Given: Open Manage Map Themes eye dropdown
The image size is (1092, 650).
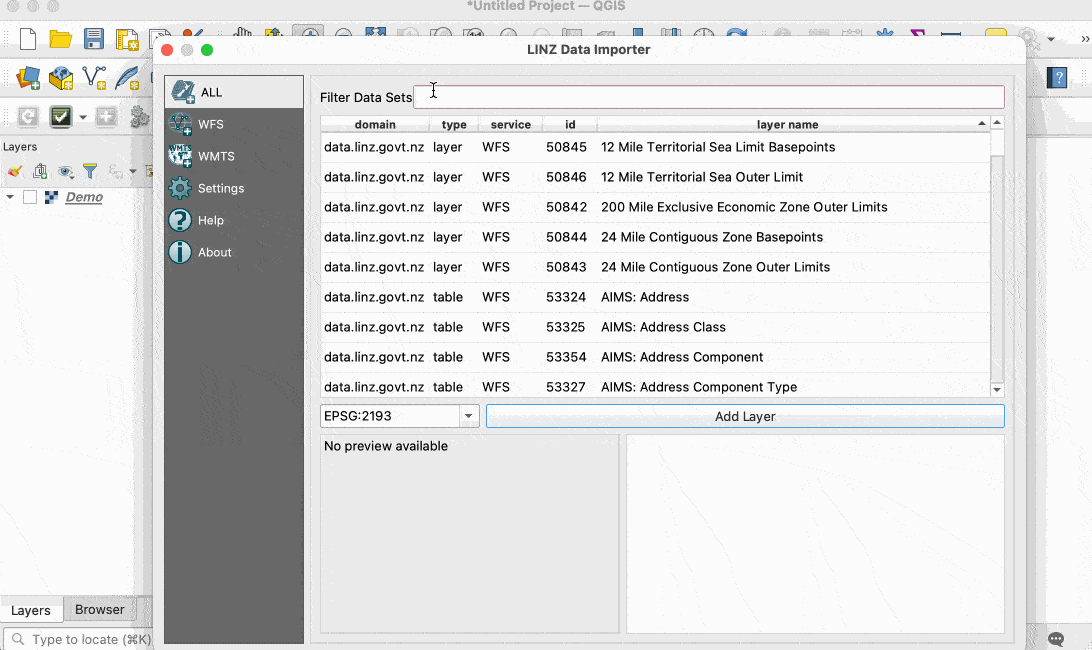Looking at the screenshot, I should [x=65, y=171].
